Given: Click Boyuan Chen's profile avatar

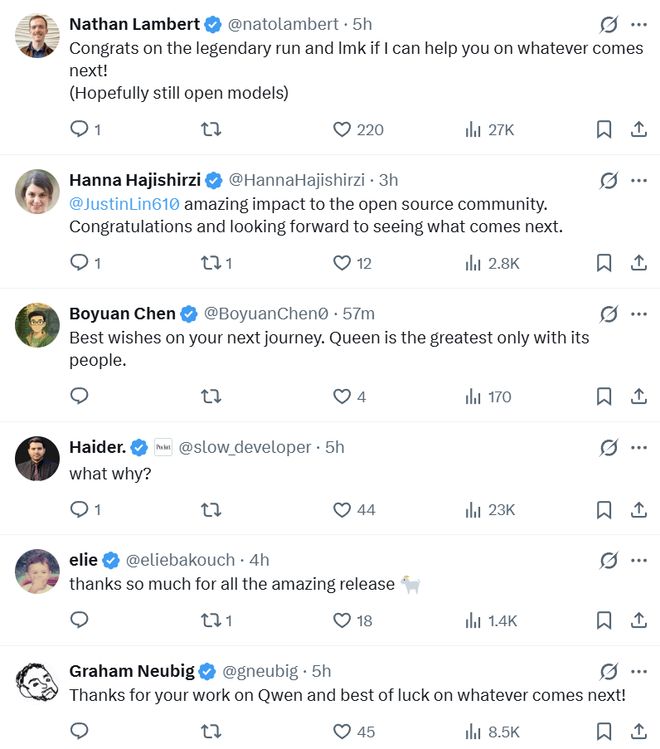Looking at the screenshot, I should [38, 325].
